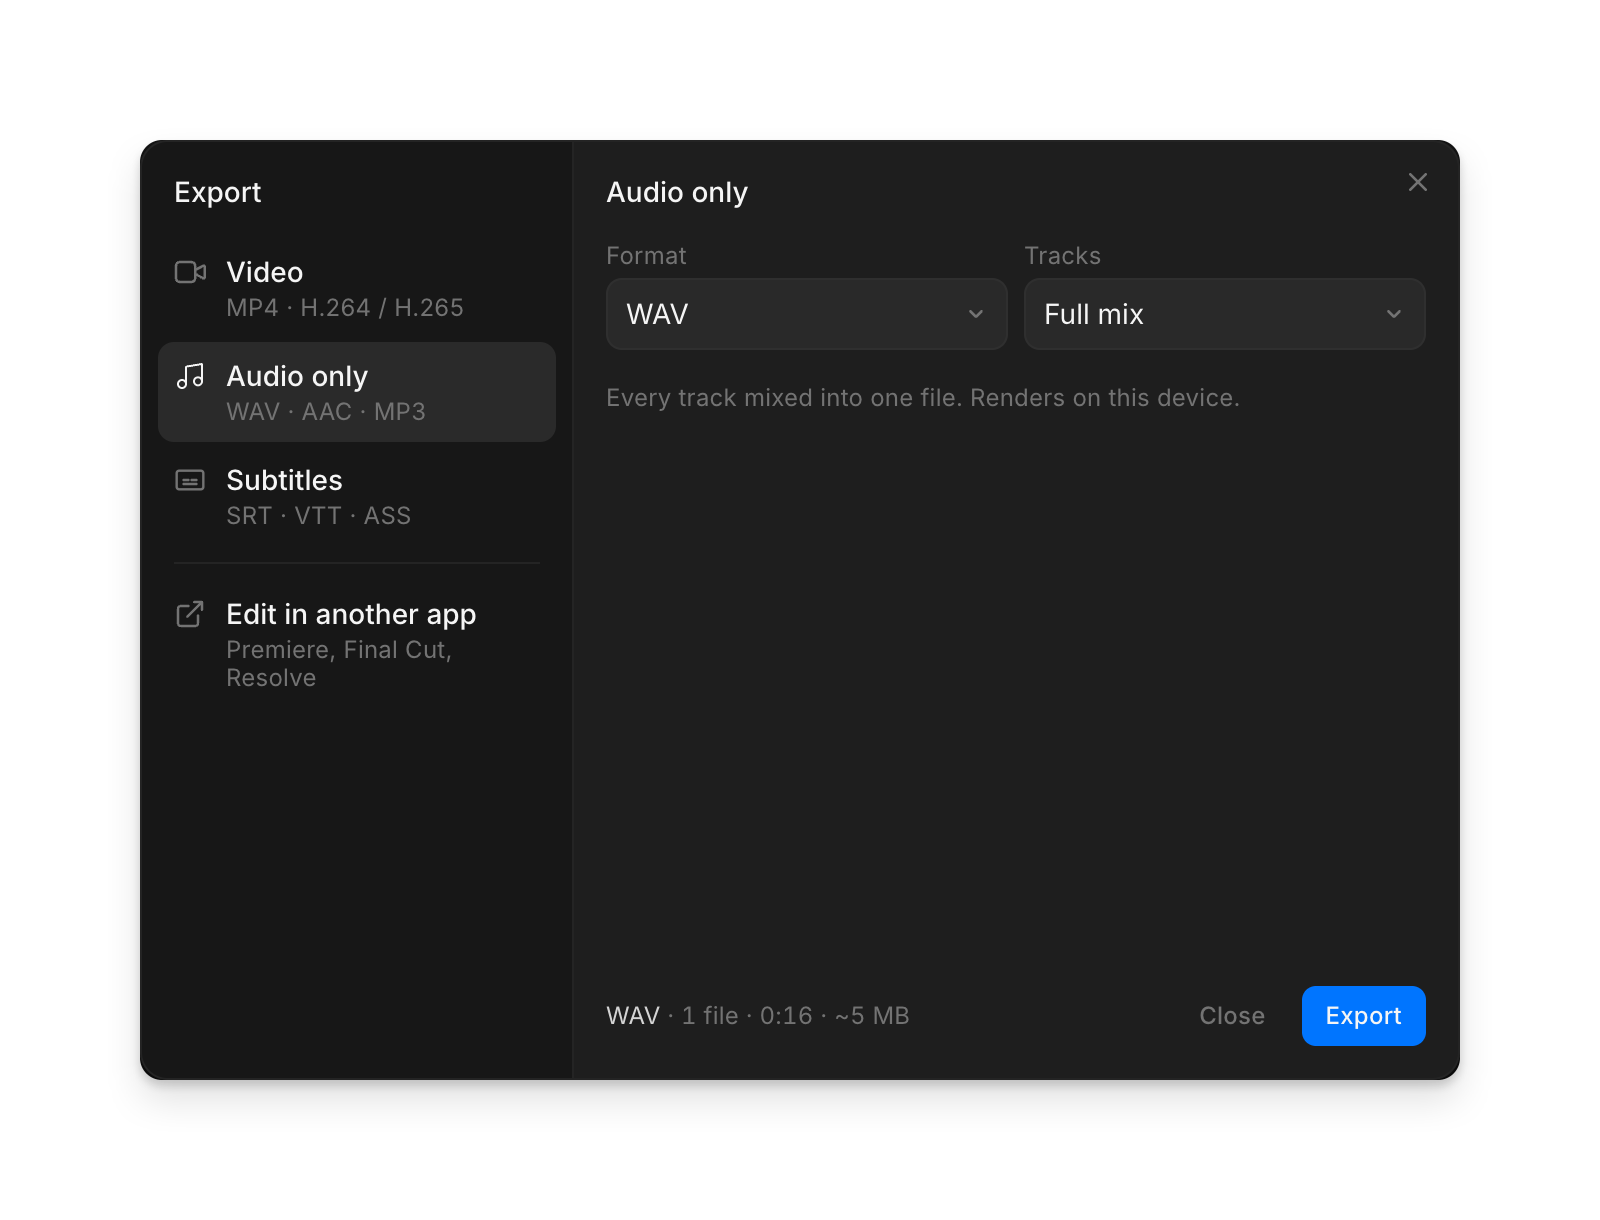Image resolution: width=1600 pixels, height=1220 pixels.
Task: Click the WAV · 1 file · 0:16 summary
Action: click(758, 1016)
